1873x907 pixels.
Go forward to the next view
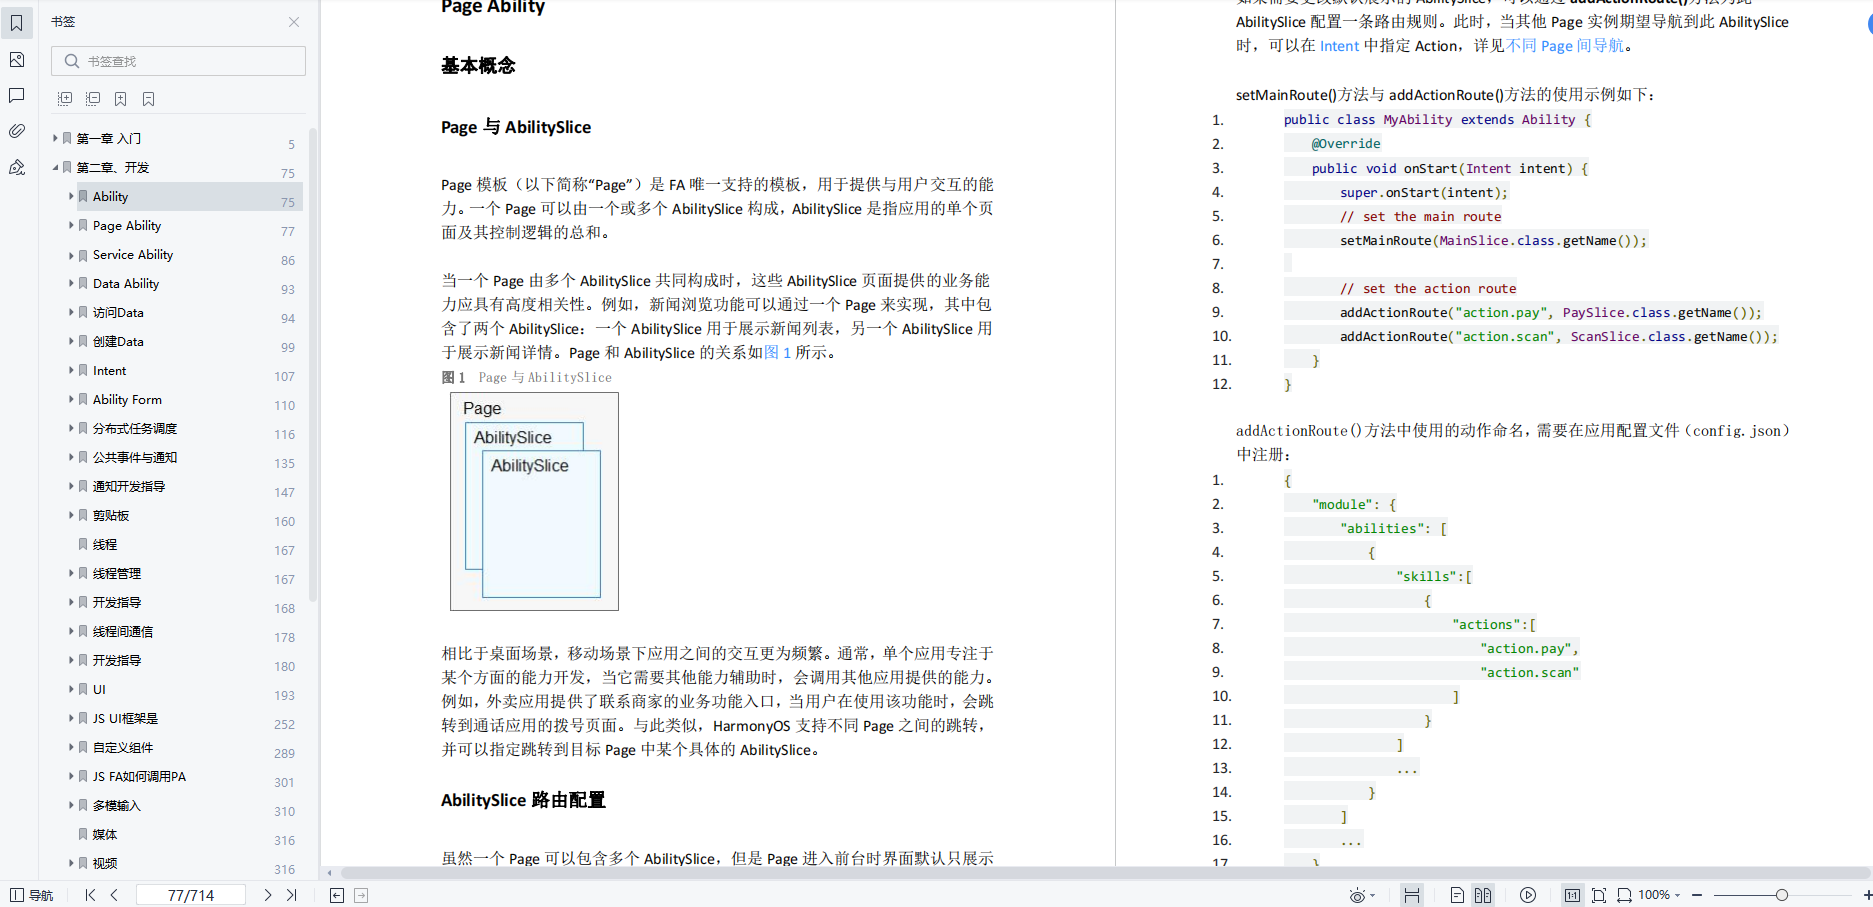361,895
